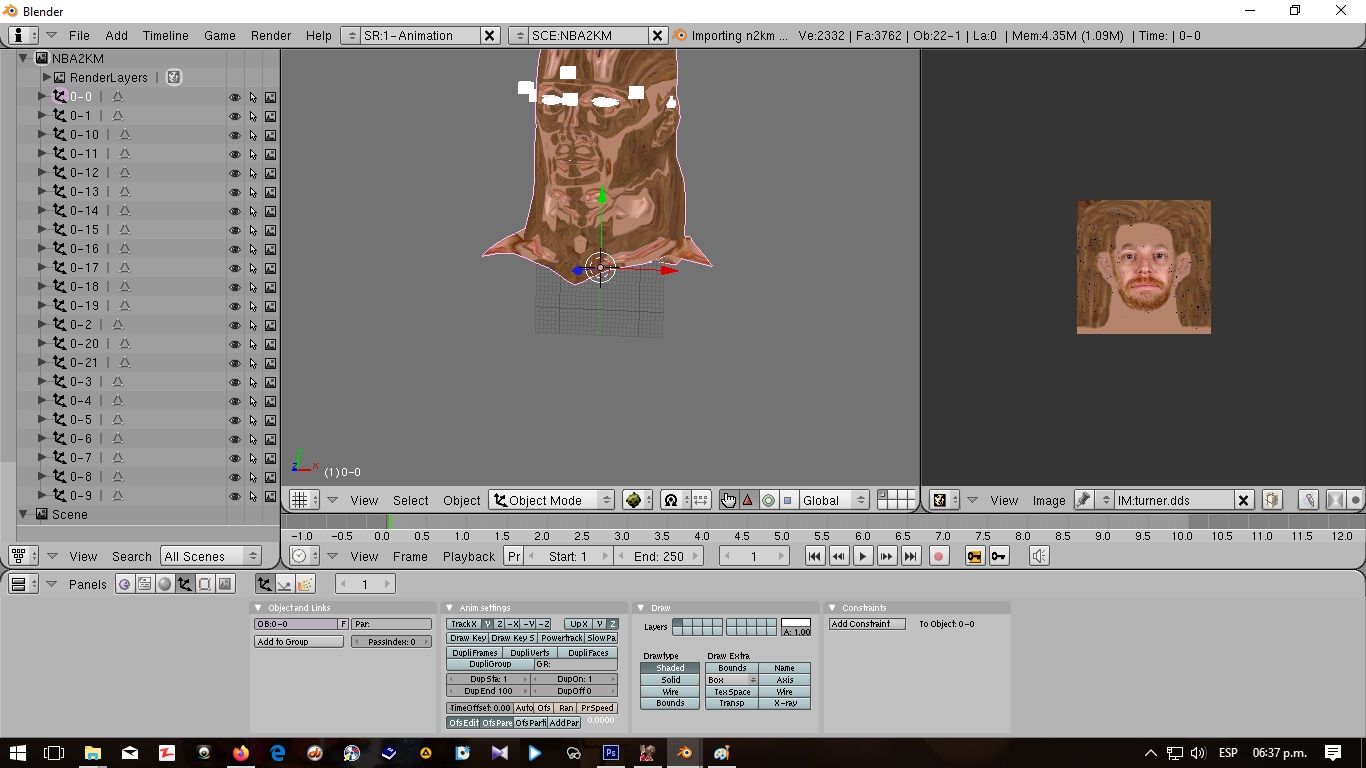Open the Logic context in Panels header
This screenshot has width=1366, height=768.
click(x=125, y=584)
